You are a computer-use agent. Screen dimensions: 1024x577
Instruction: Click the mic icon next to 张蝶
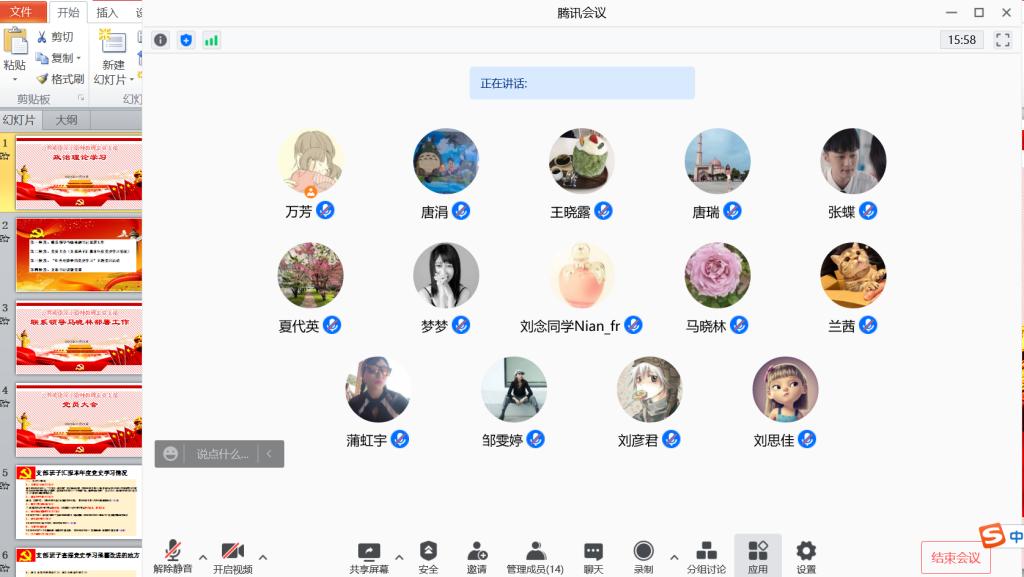pyautogui.click(x=868, y=211)
